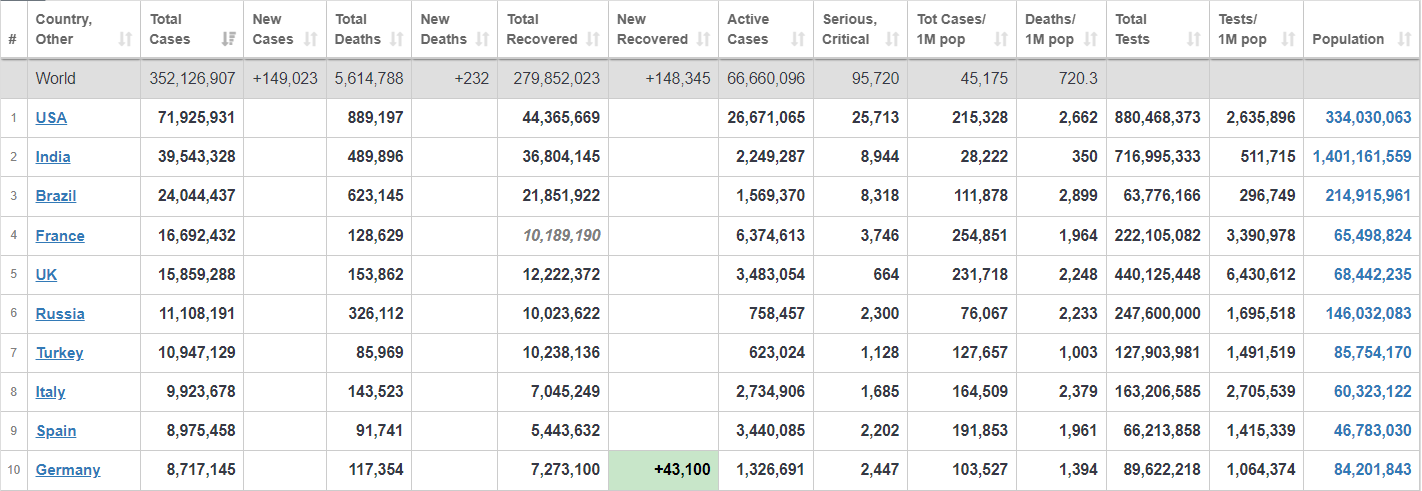This screenshot has height=491, width=1422.
Task: Sort by Serious, Critical arrows
Action: click(893, 40)
